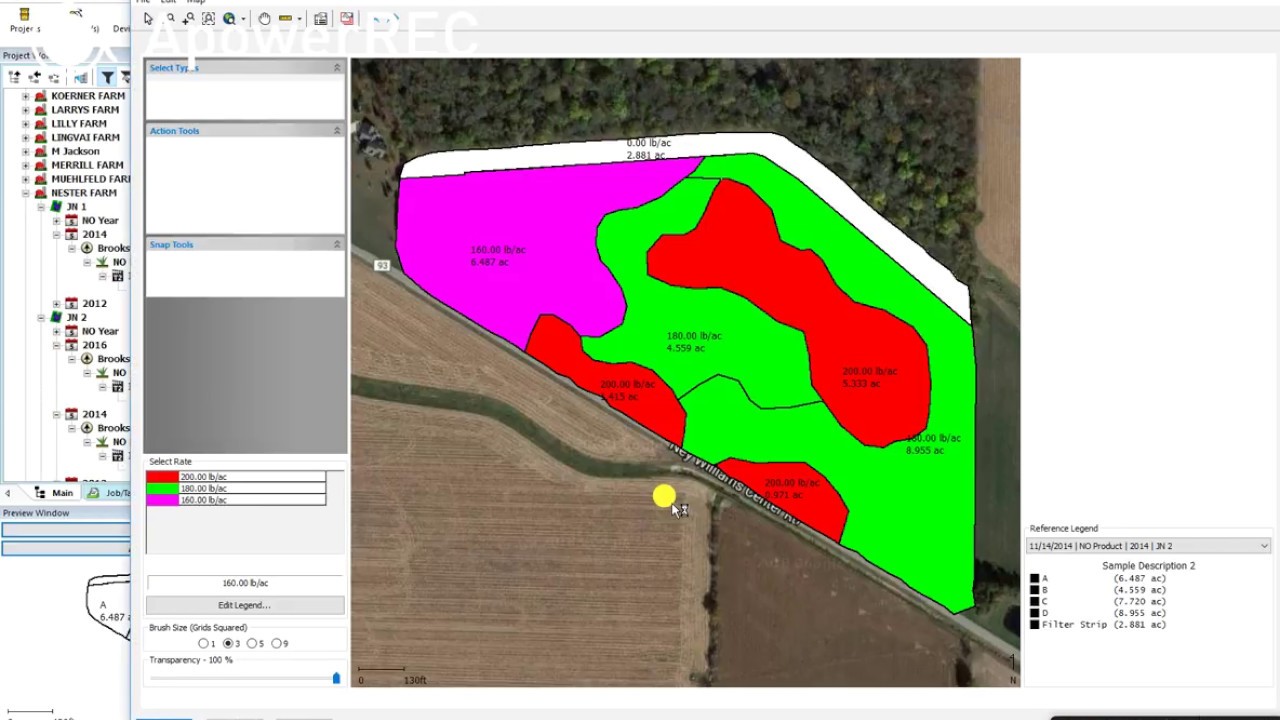Image resolution: width=1280 pixels, height=720 pixels.
Task: Select MERRILL FARM in the tree
Action: coord(87,166)
